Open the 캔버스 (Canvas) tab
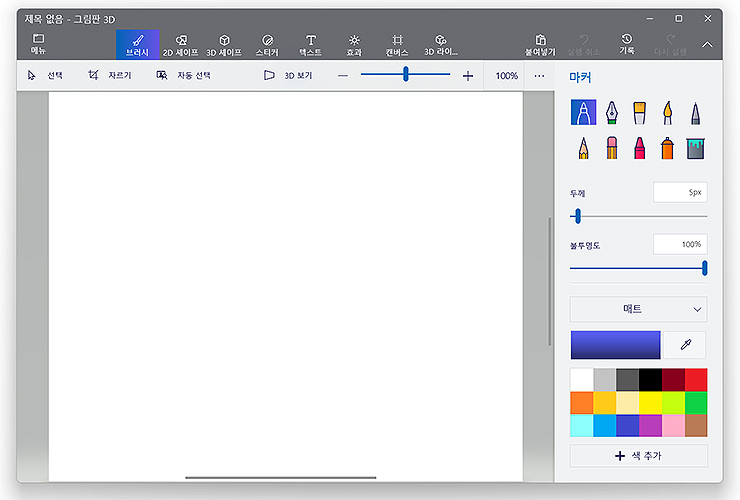740x500 pixels. coord(397,45)
